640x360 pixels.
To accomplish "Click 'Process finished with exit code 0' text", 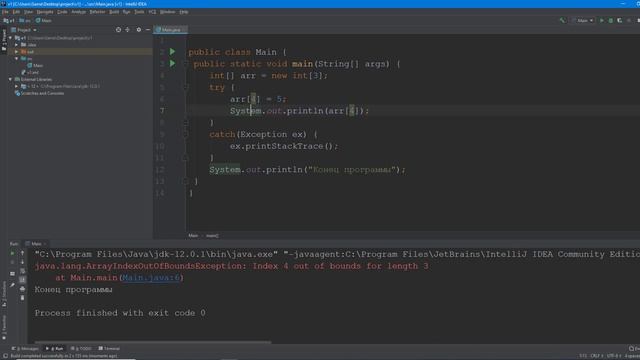I will (120, 313).
